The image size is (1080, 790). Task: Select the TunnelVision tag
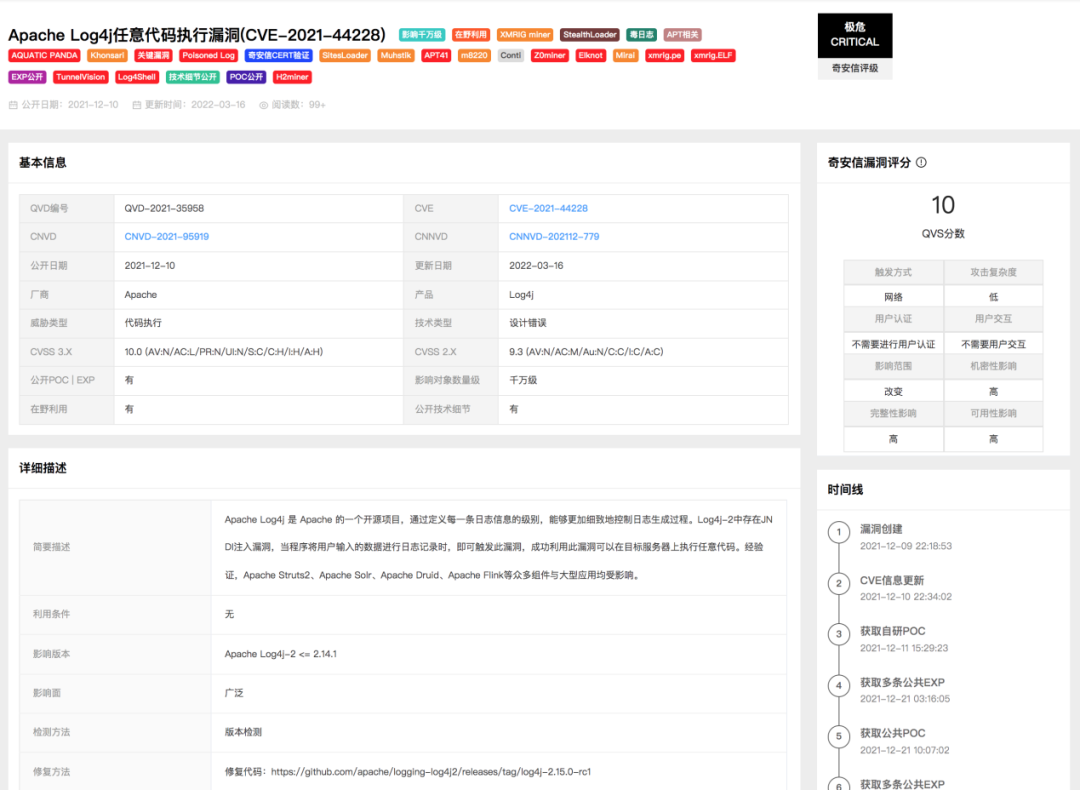[x=81, y=77]
